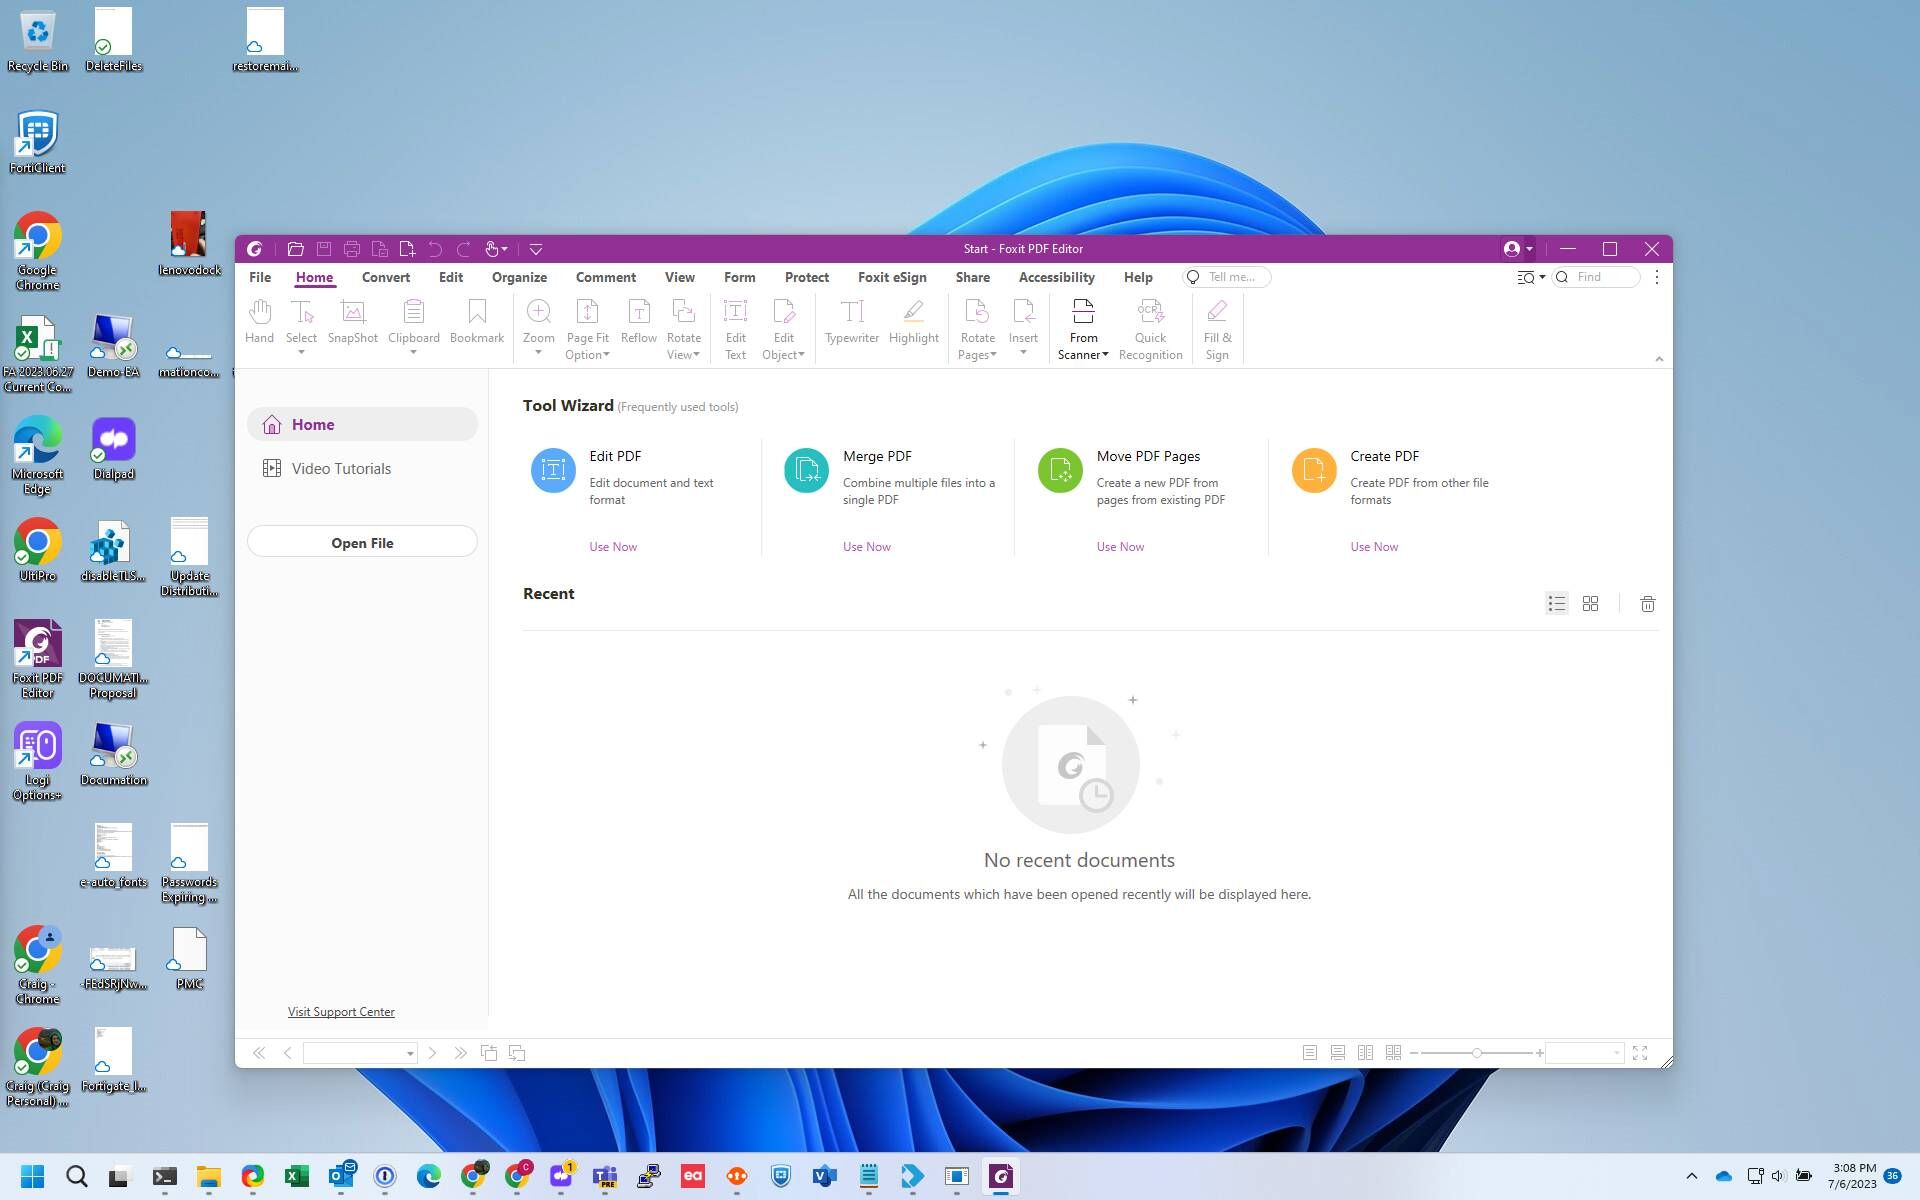The width and height of the screenshot is (1920, 1200).
Task: Click create blank page icon in title bar
Action: [407, 249]
